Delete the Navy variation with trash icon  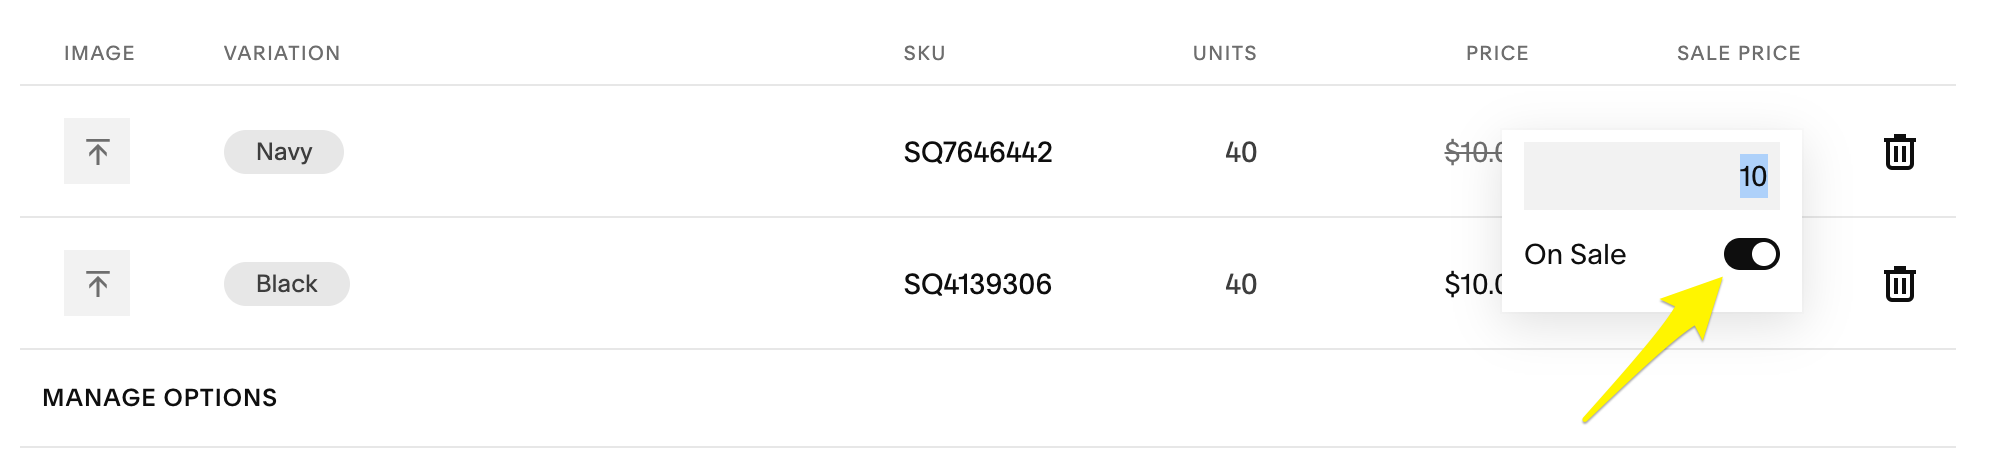(x=1899, y=152)
